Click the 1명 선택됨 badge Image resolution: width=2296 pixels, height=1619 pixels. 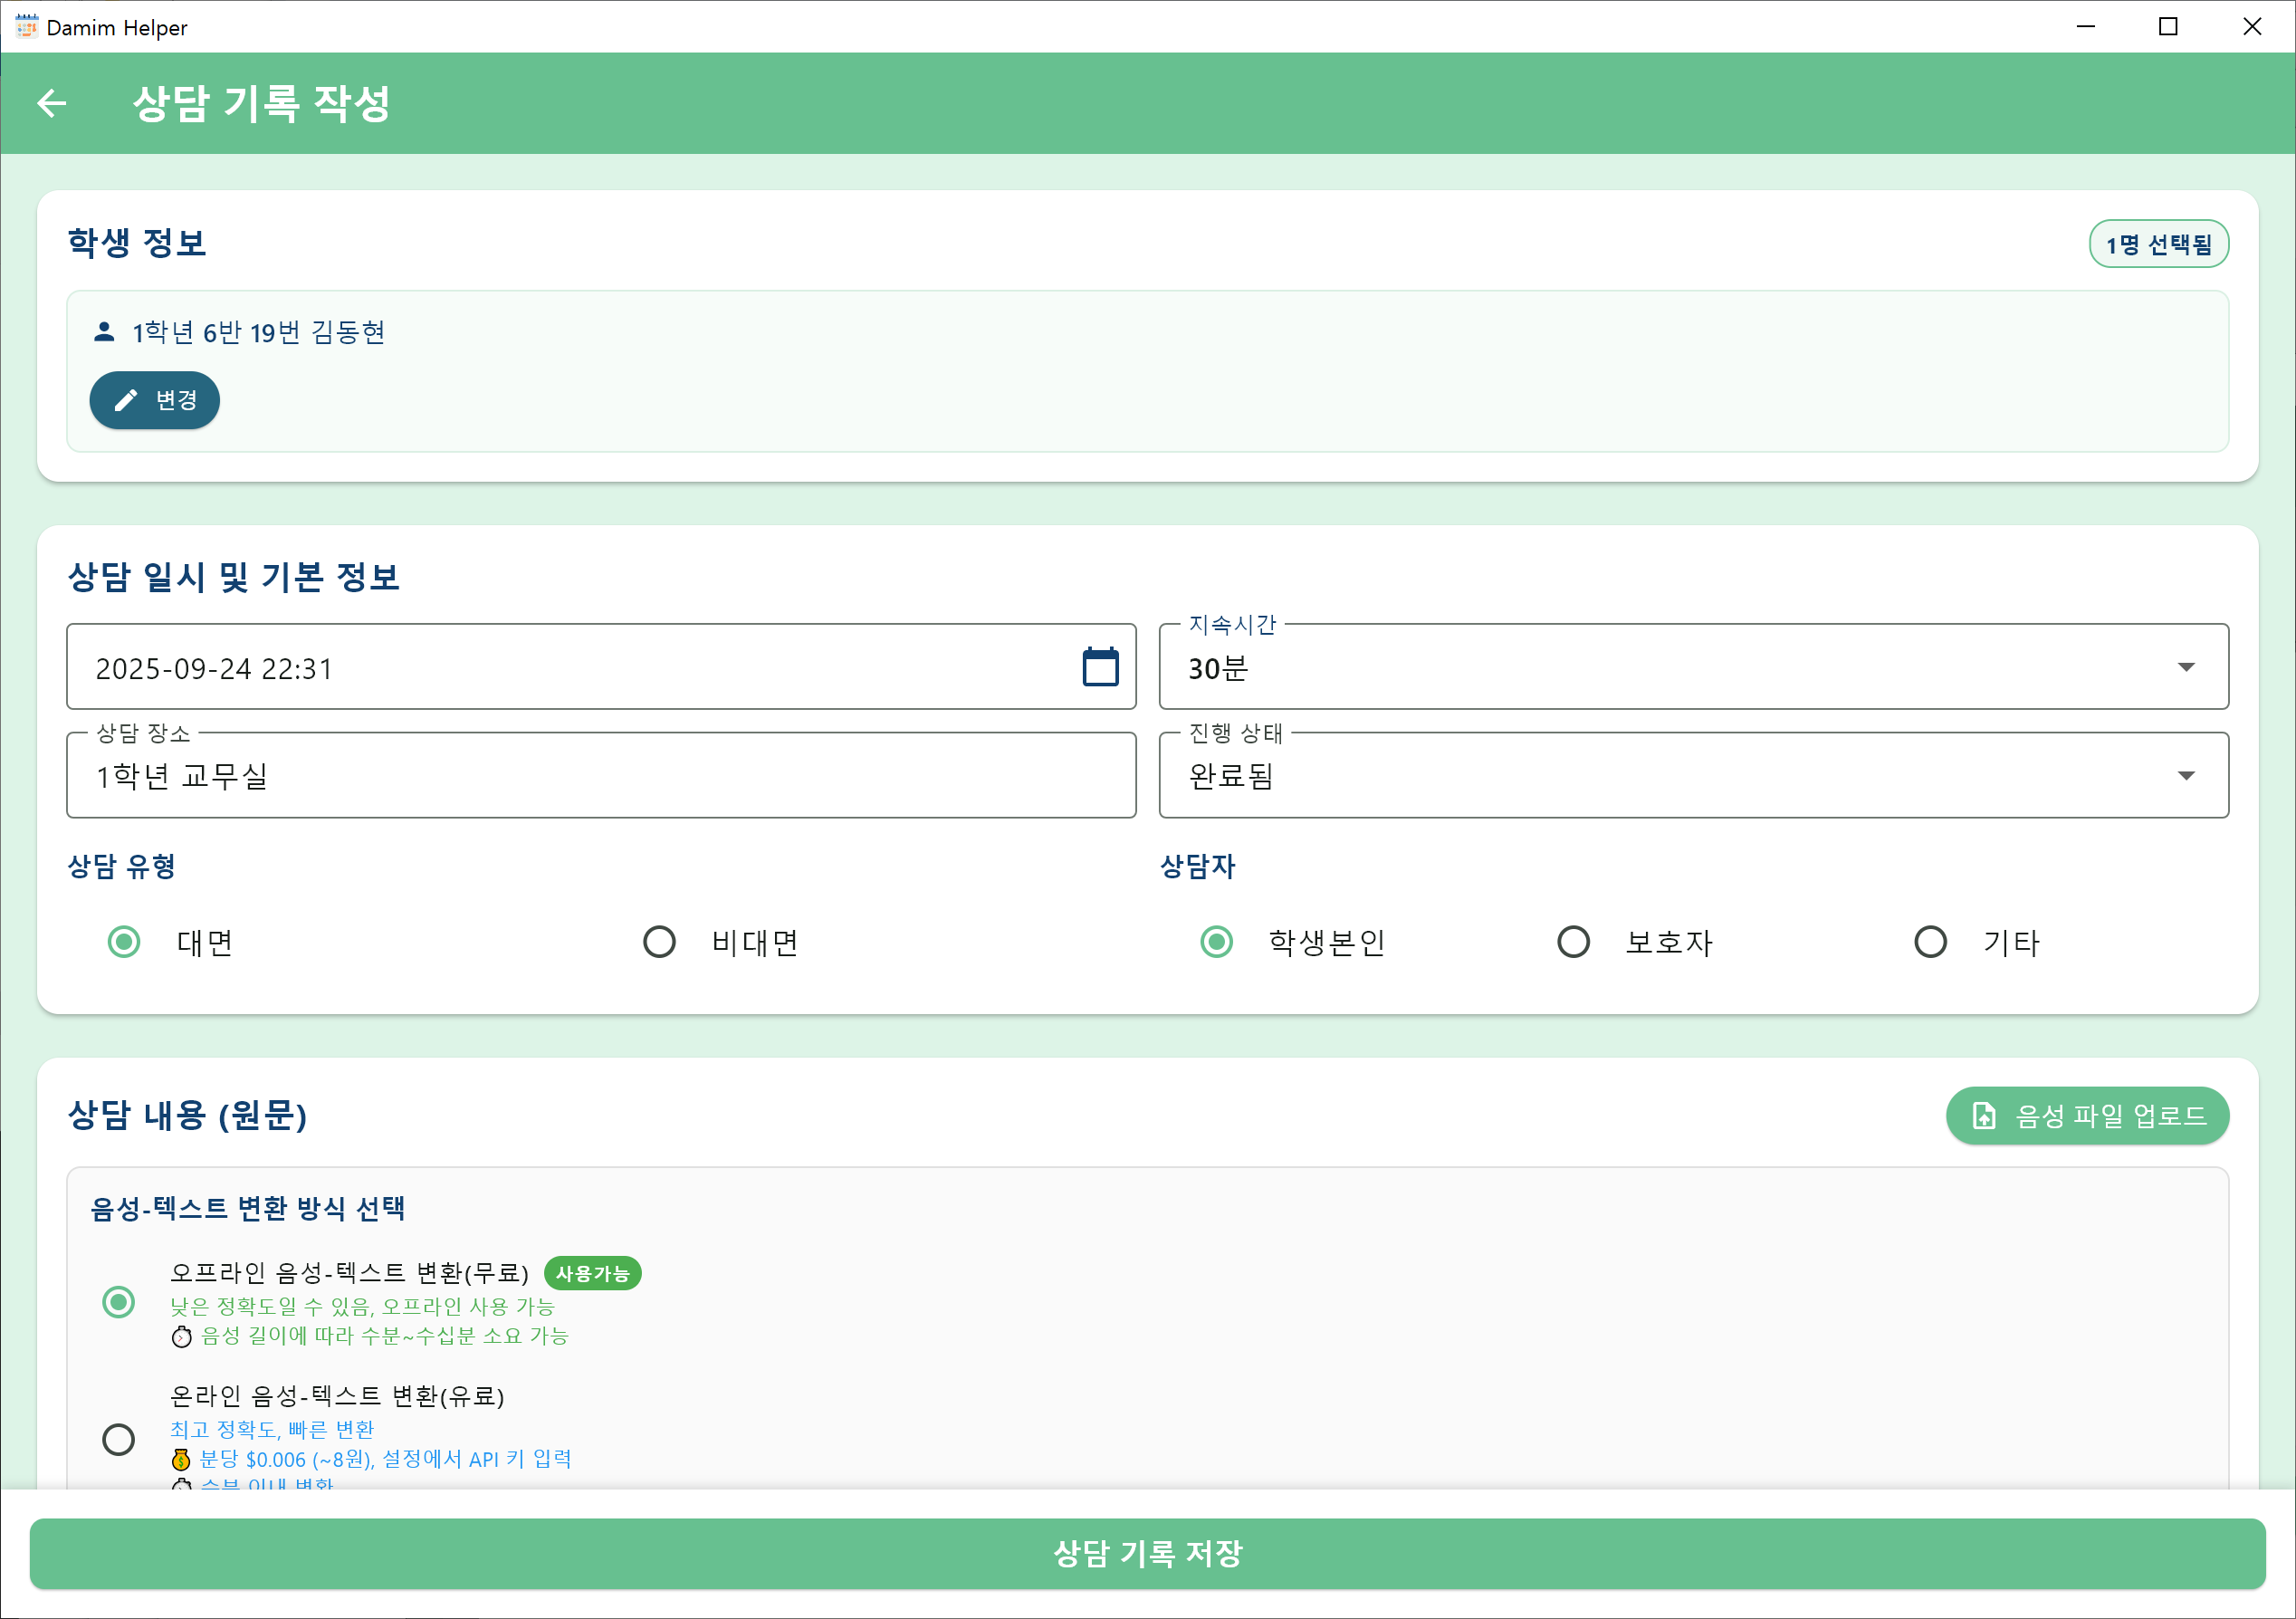click(2158, 244)
